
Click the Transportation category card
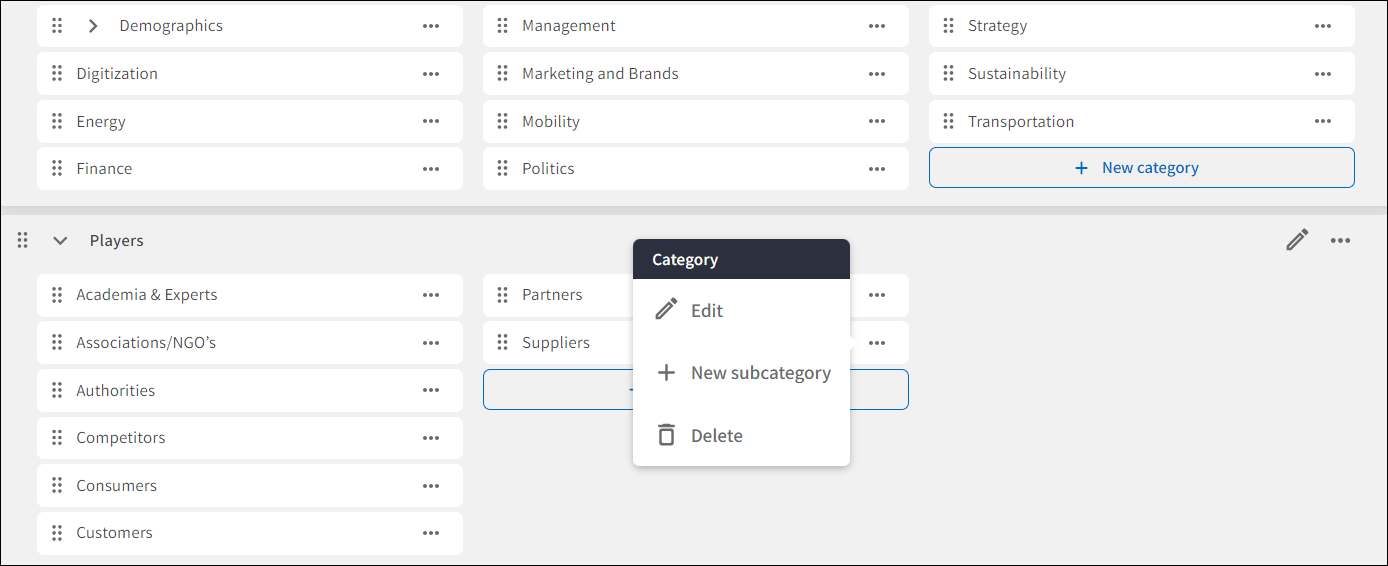(x=1100, y=122)
